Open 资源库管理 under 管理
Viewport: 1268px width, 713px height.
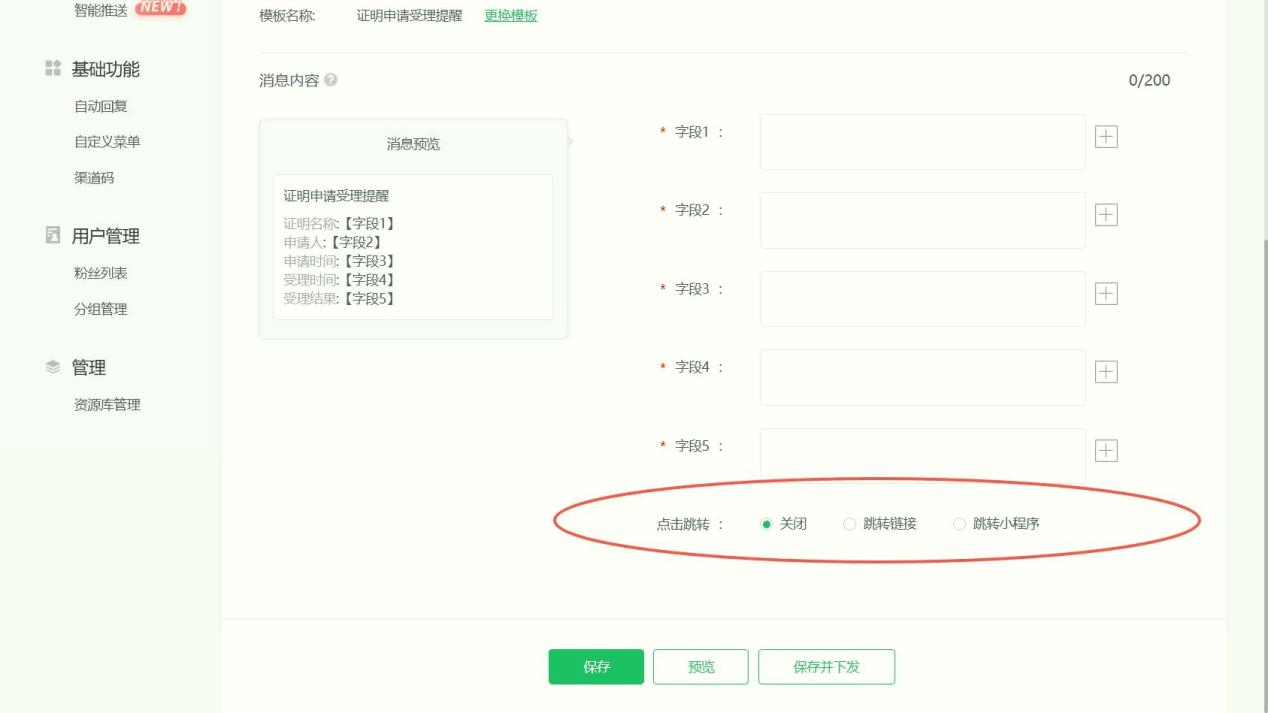(x=107, y=405)
